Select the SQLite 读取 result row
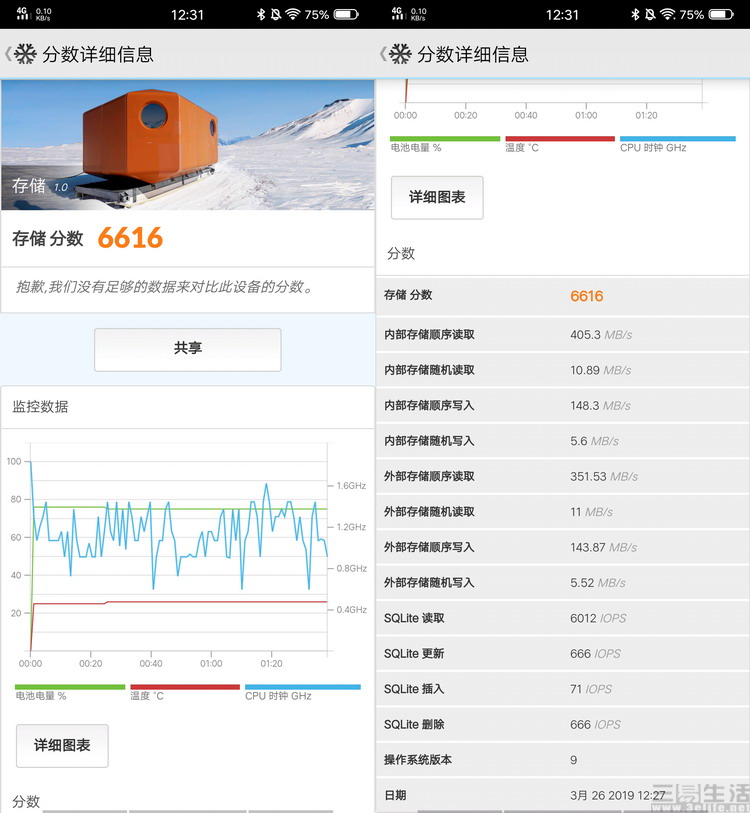This screenshot has height=813, width=750. click(x=562, y=618)
